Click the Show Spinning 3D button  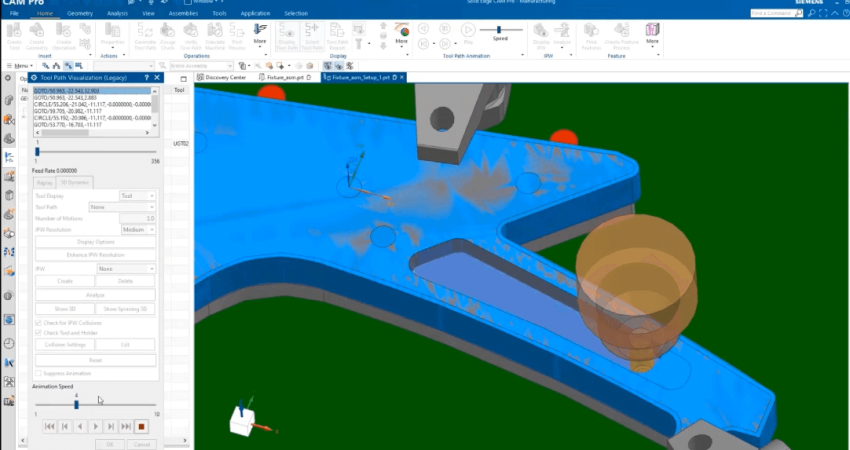tap(125, 309)
